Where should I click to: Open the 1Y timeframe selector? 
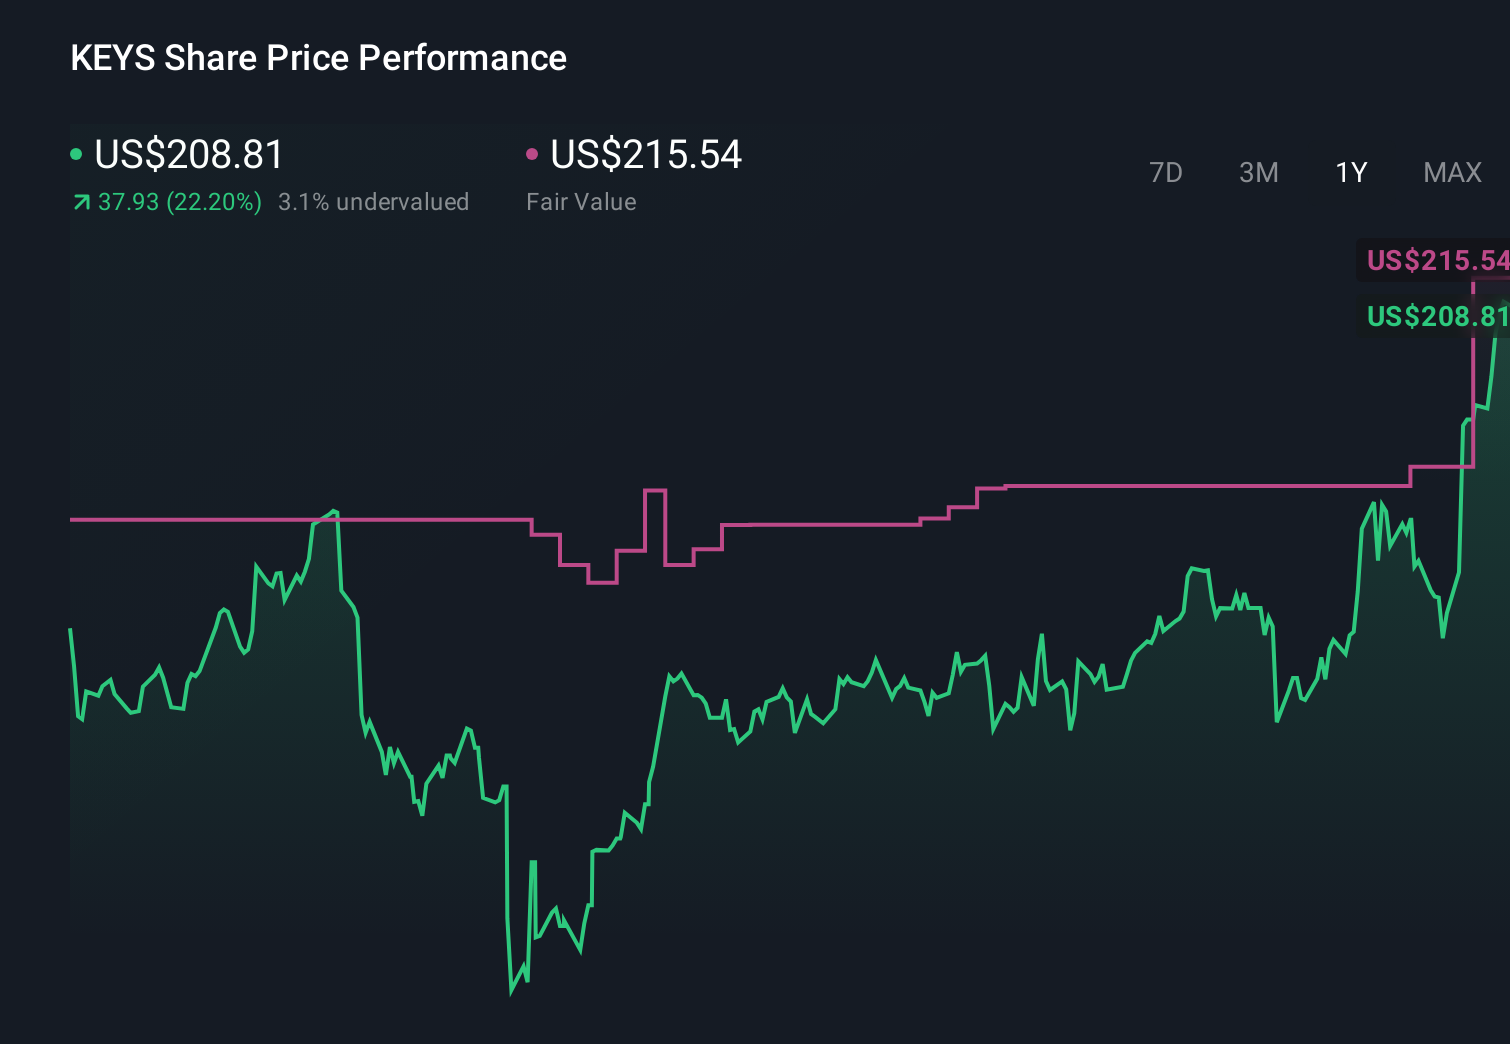1350,172
